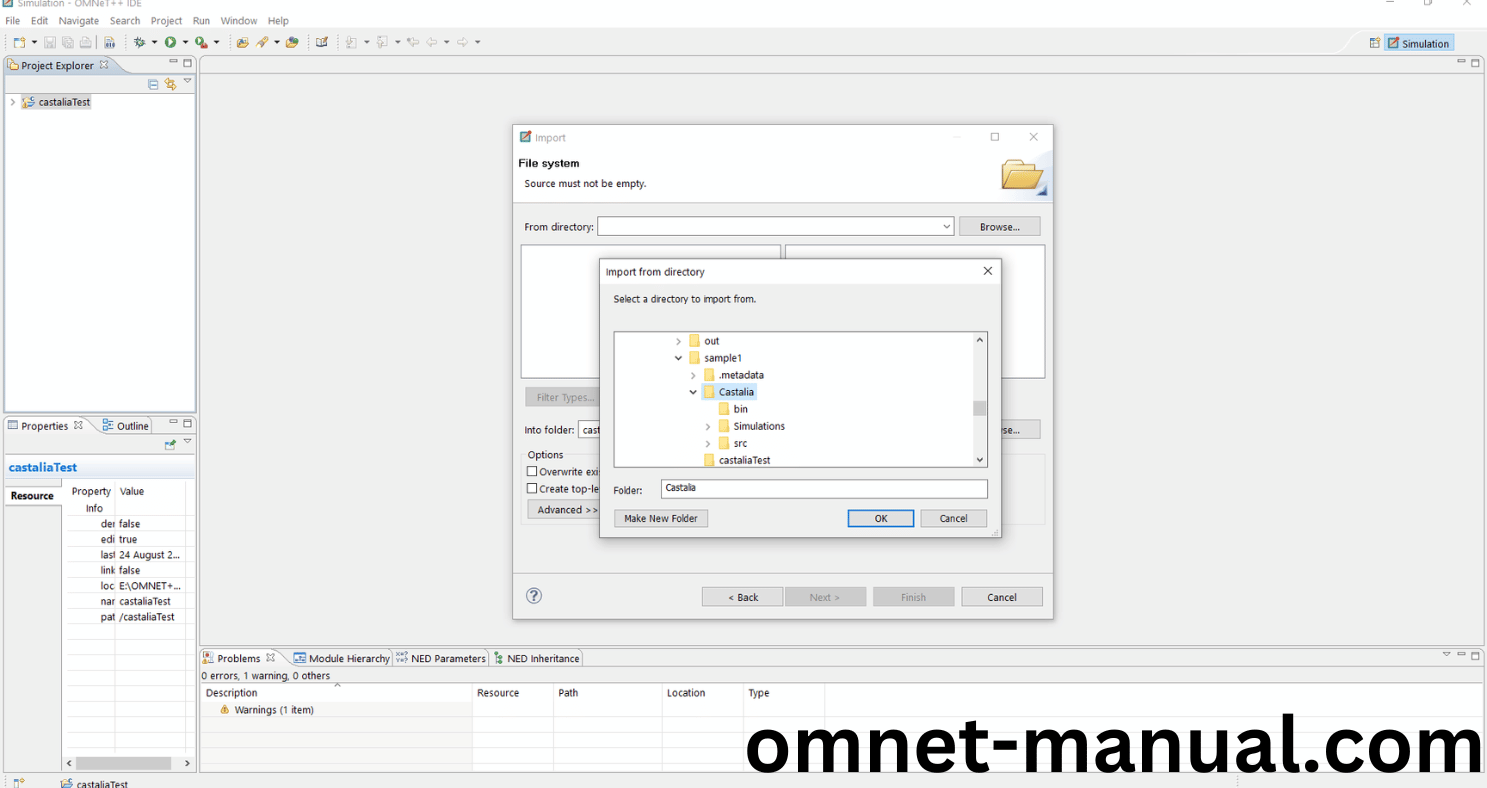Image resolution: width=1487 pixels, height=788 pixels.
Task: Click the Previous Annotation toolbar icon
Action: coord(383,42)
